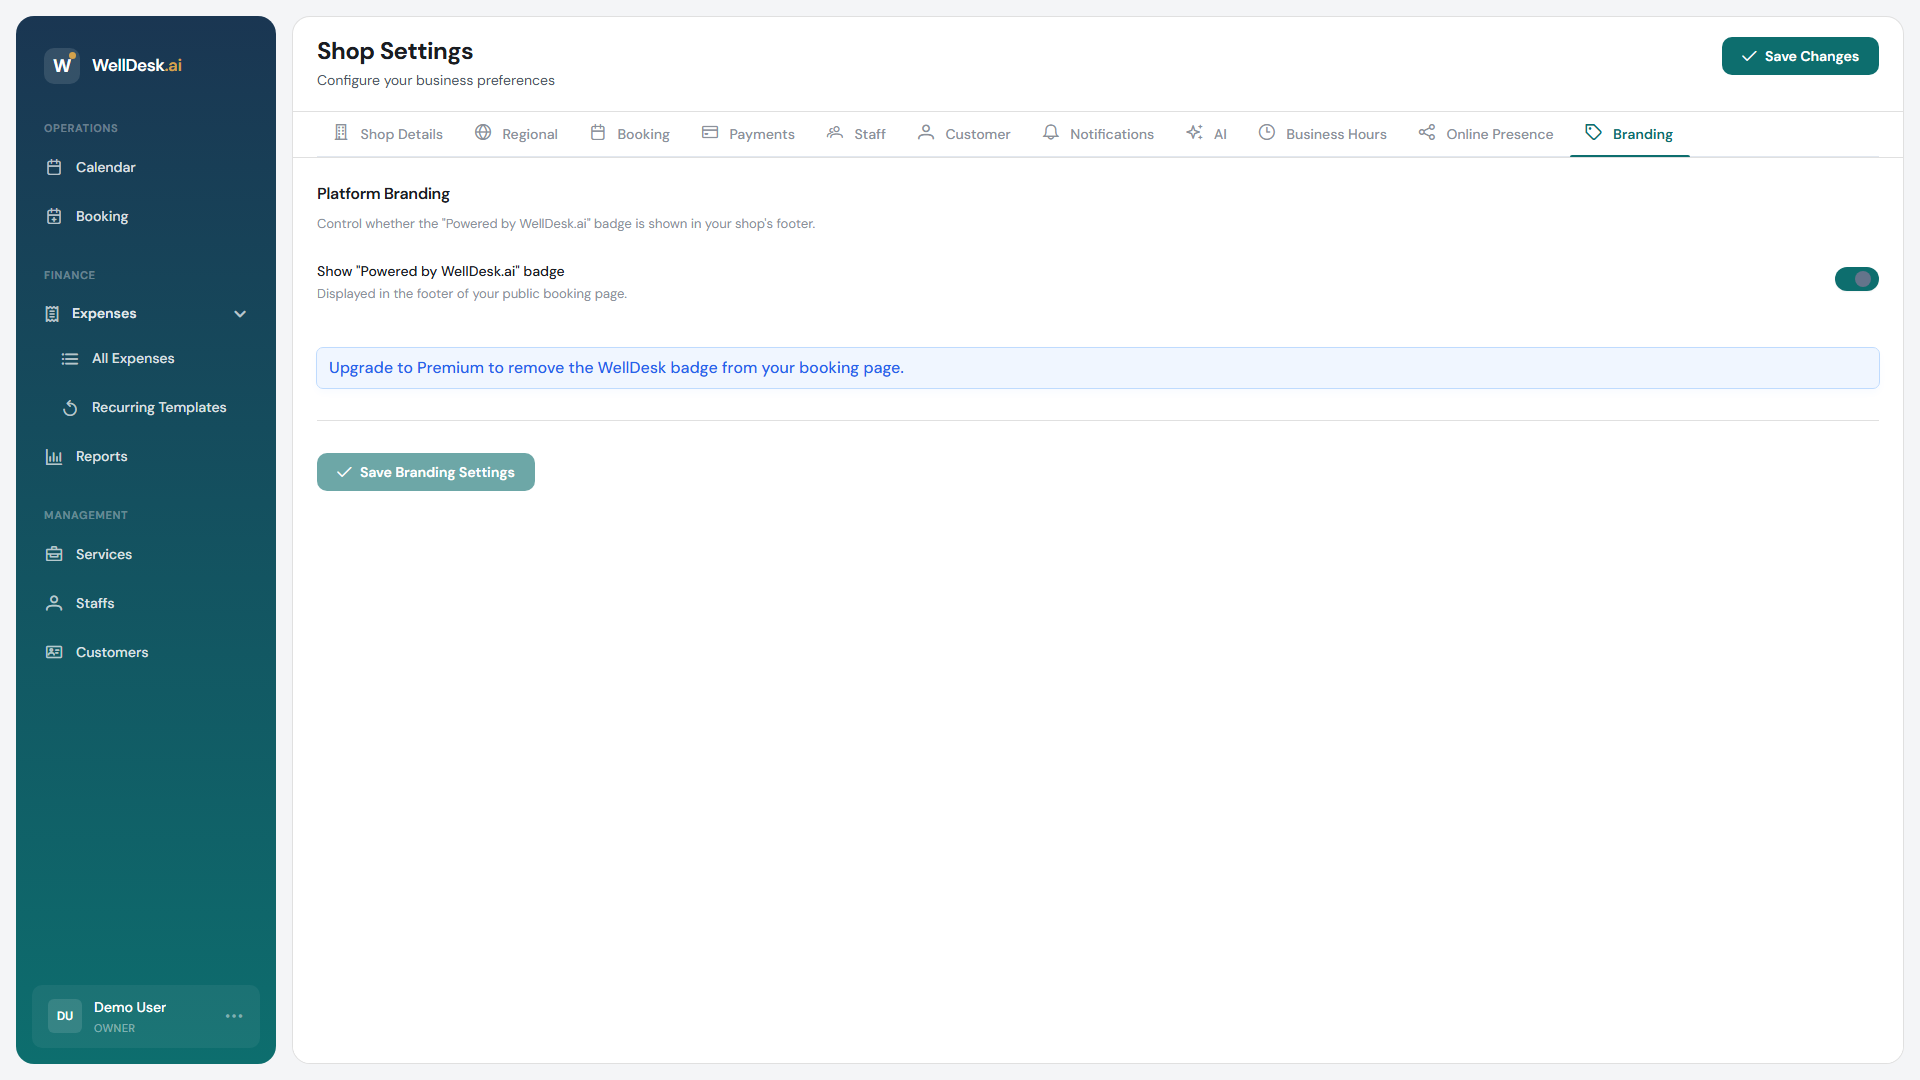This screenshot has height=1080, width=1920.
Task: Open the Services briefcase icon
Action: 54,554
